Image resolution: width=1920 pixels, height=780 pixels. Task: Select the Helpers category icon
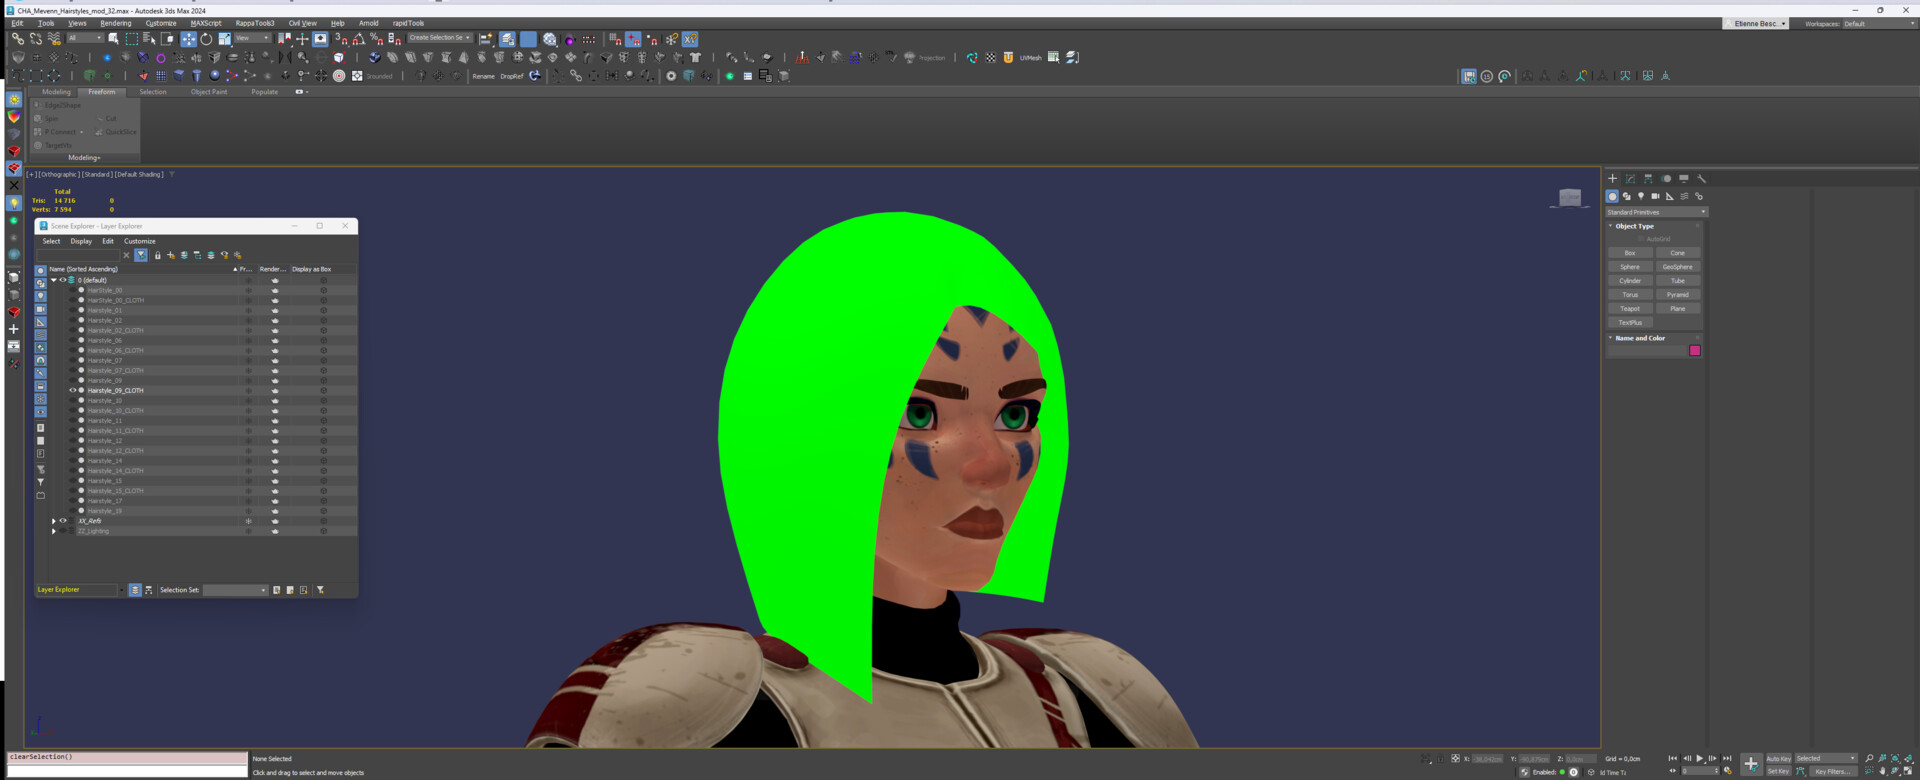coord(1669,196)
